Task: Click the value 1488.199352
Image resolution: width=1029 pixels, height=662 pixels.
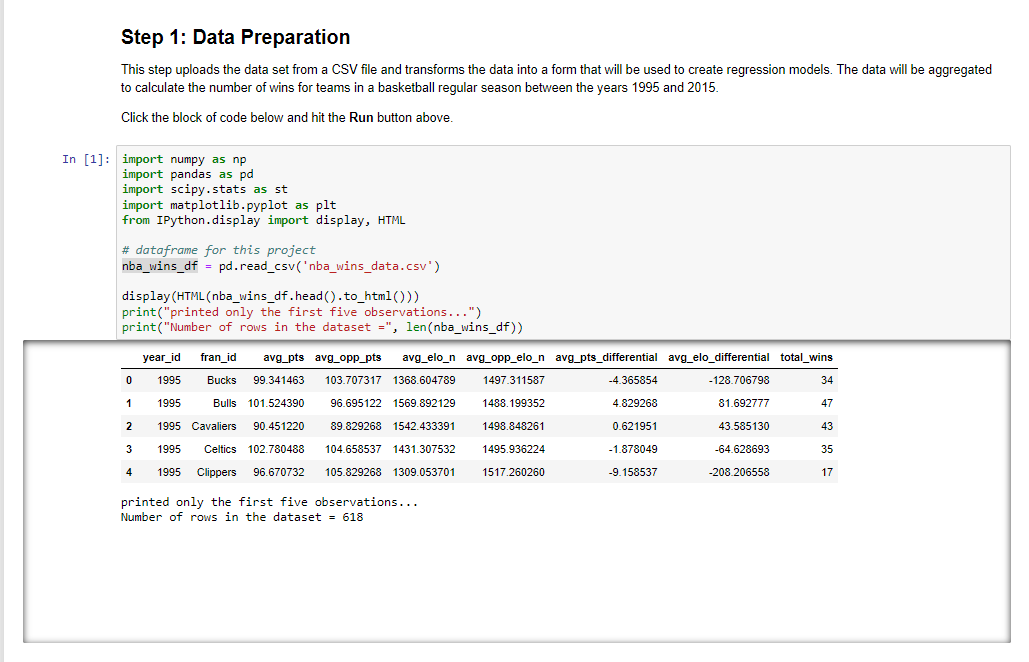Action: pos(514,403)
